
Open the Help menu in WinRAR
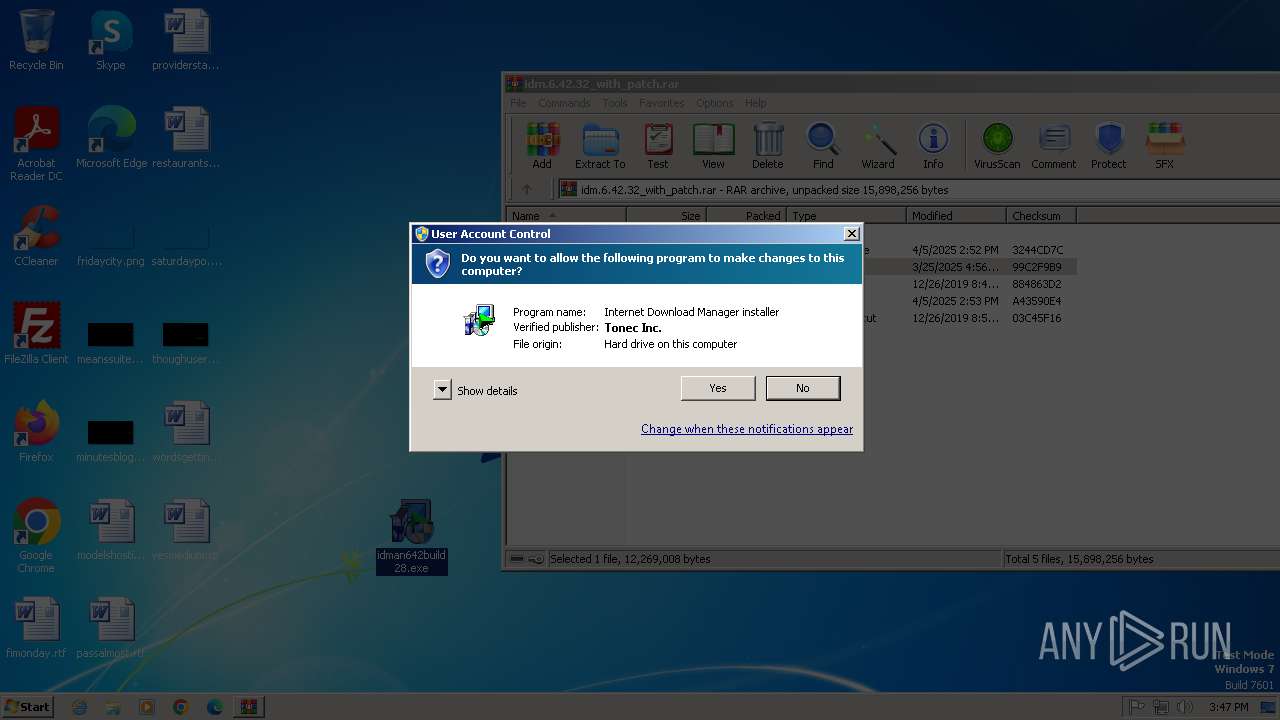[756, 103]
